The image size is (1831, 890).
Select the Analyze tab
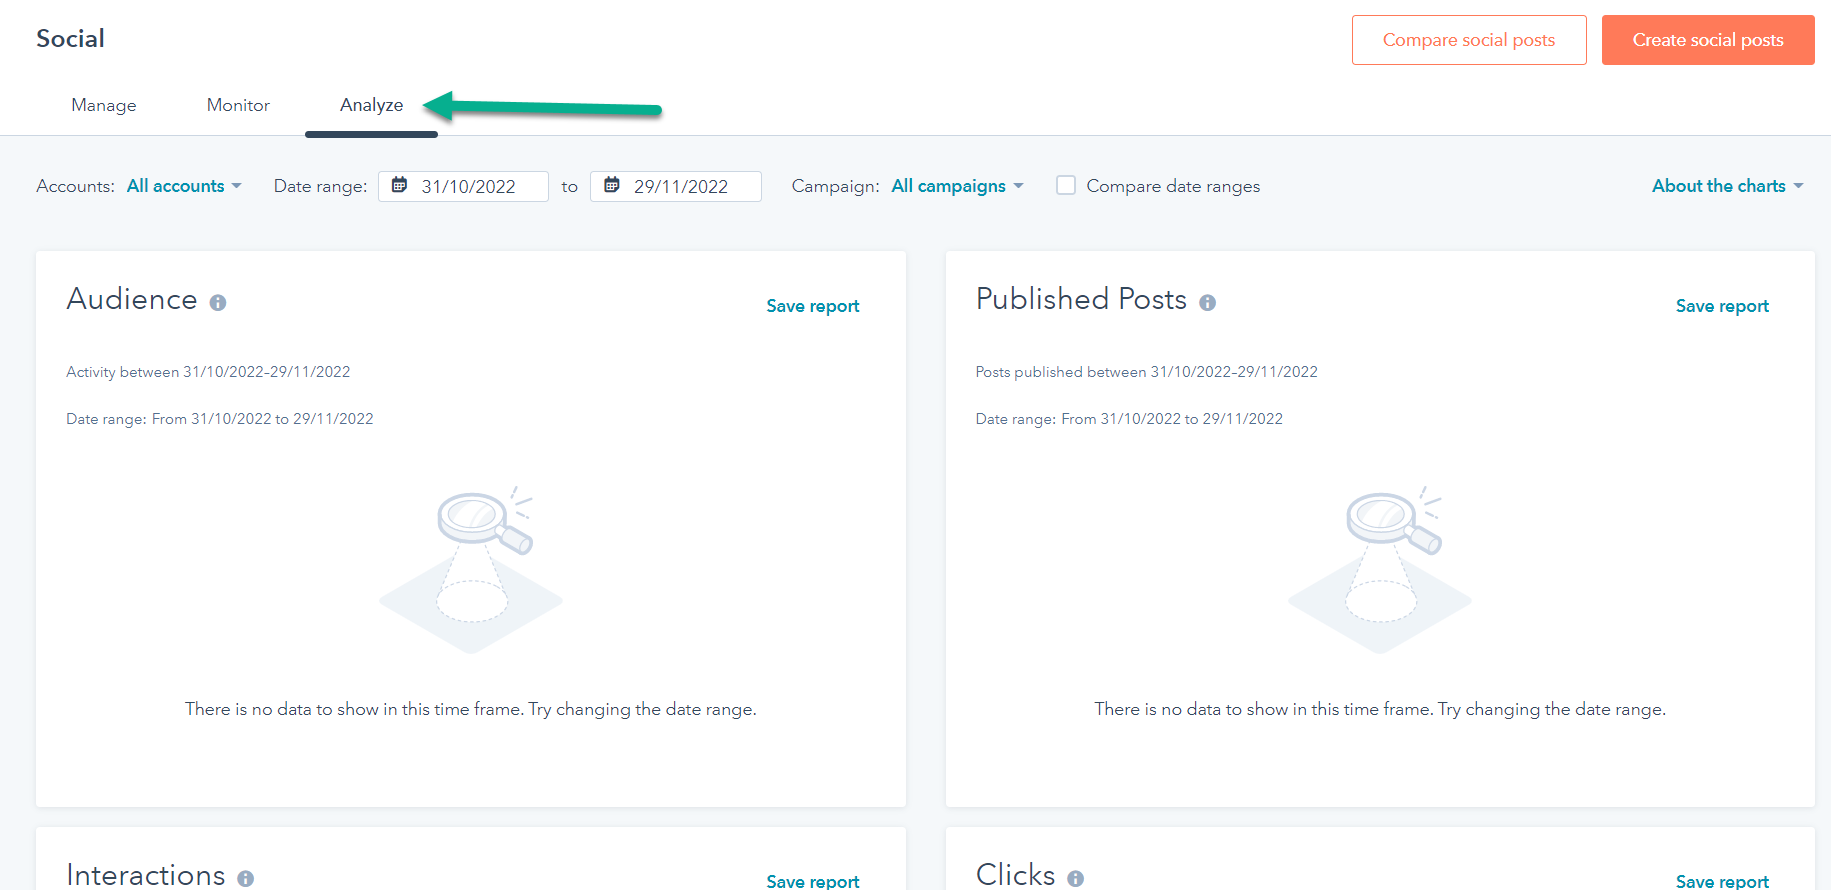tap(372, 105)
